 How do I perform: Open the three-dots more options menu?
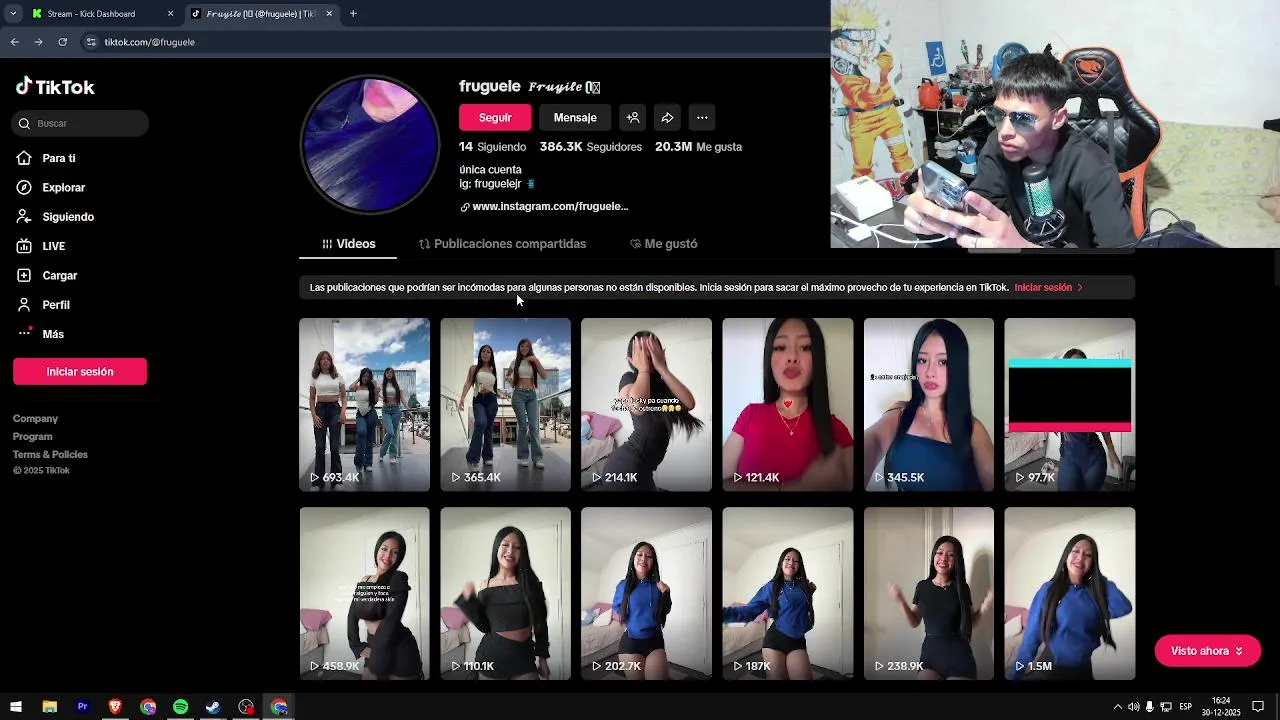[702, 117]
